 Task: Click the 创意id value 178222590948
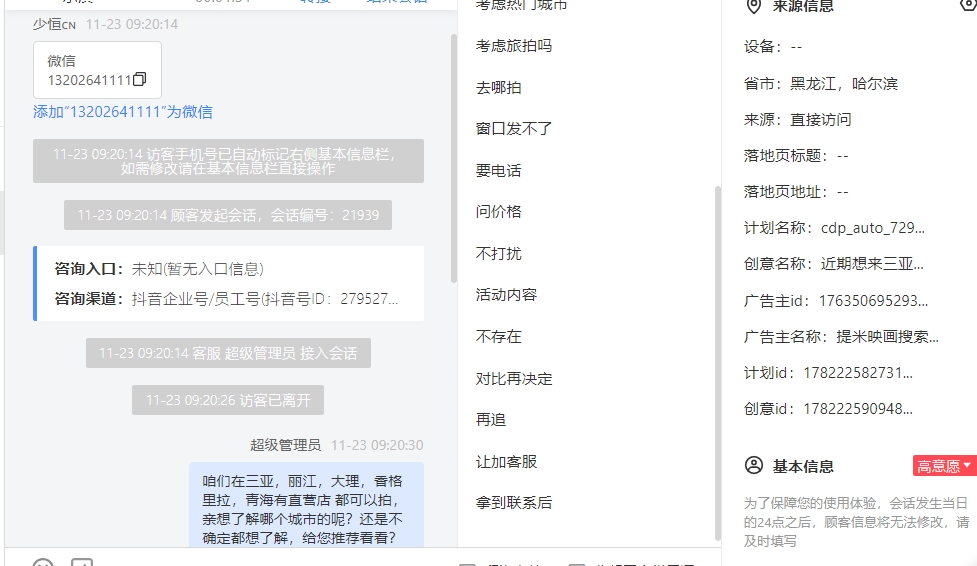(x=858, y=410)
